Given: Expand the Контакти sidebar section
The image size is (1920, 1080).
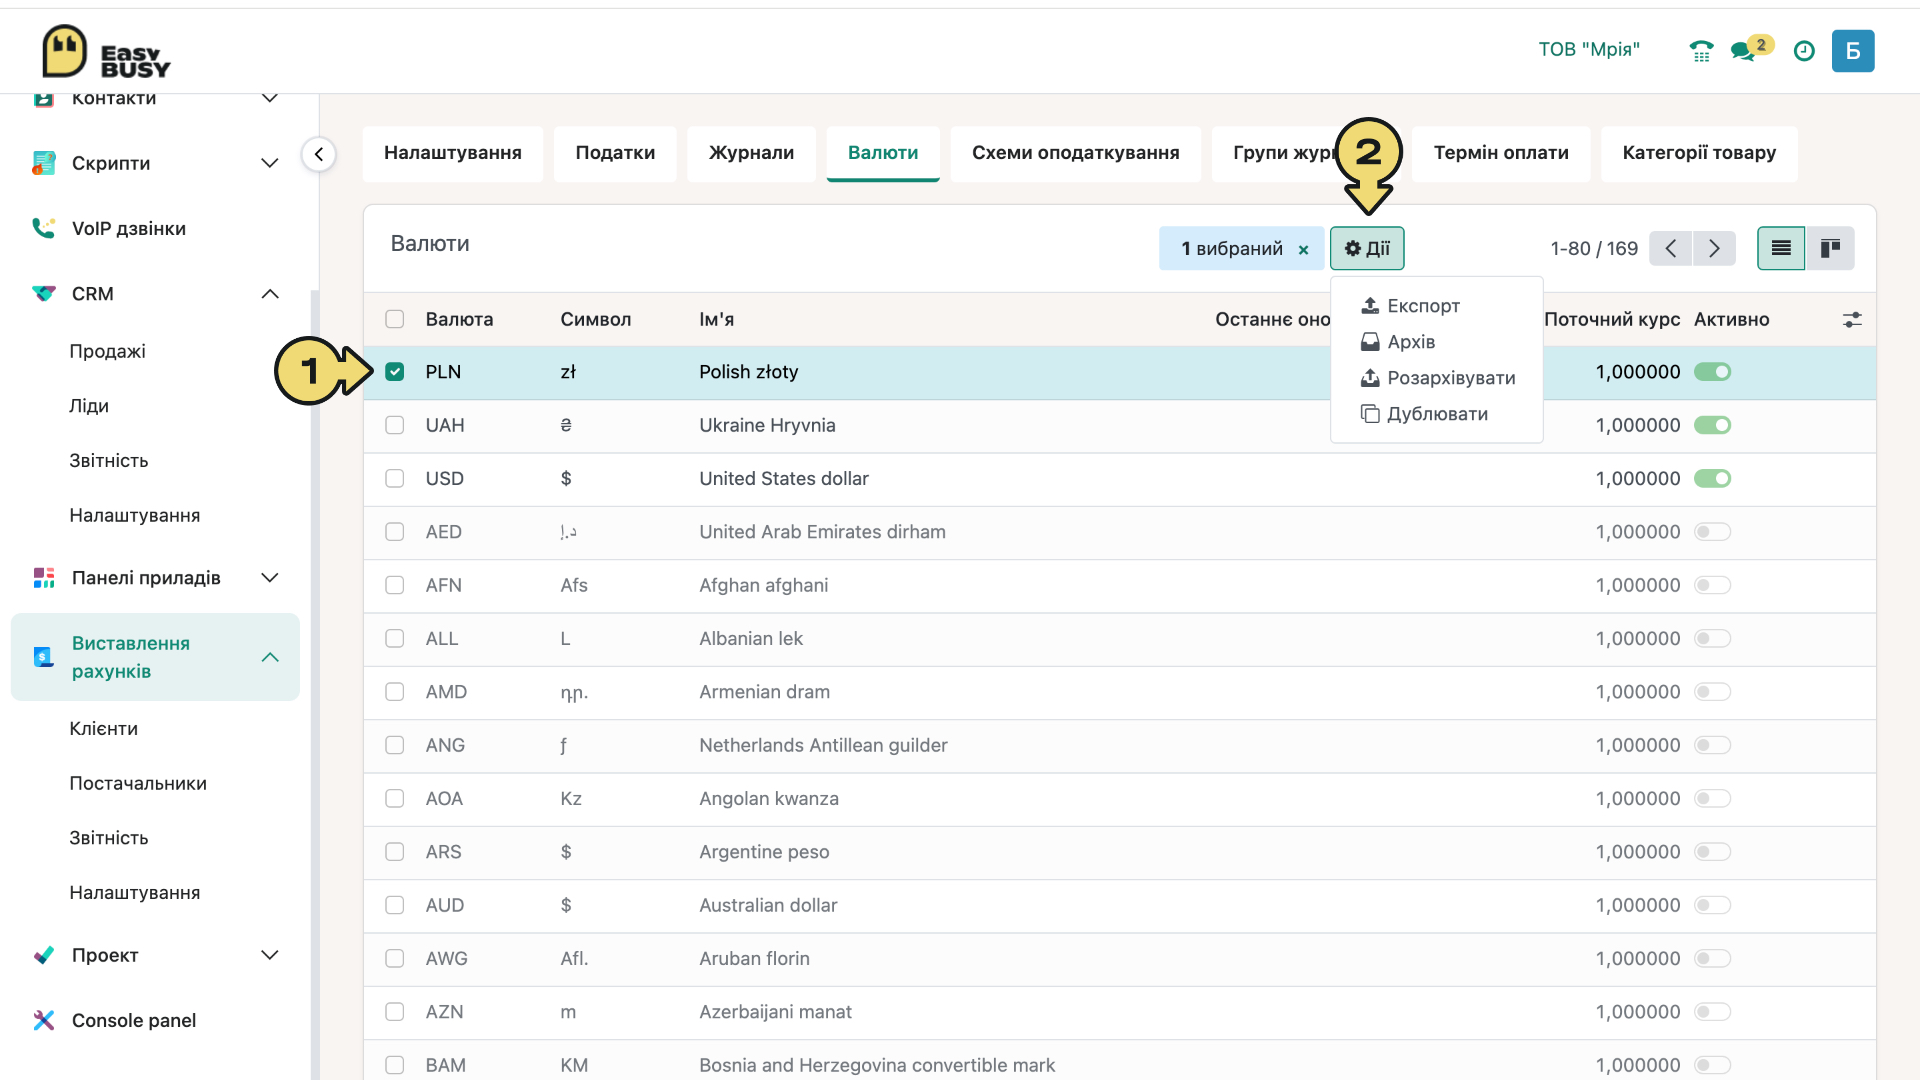Looking at the screenshot, I should click(x=269, y=98).
